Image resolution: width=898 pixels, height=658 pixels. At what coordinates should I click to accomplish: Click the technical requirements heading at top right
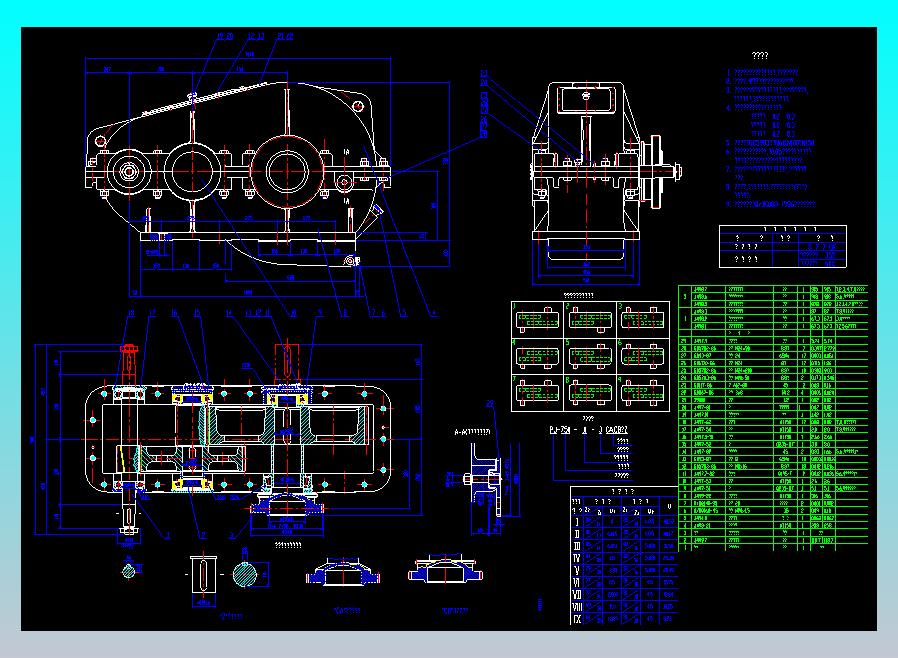point(759,56)
